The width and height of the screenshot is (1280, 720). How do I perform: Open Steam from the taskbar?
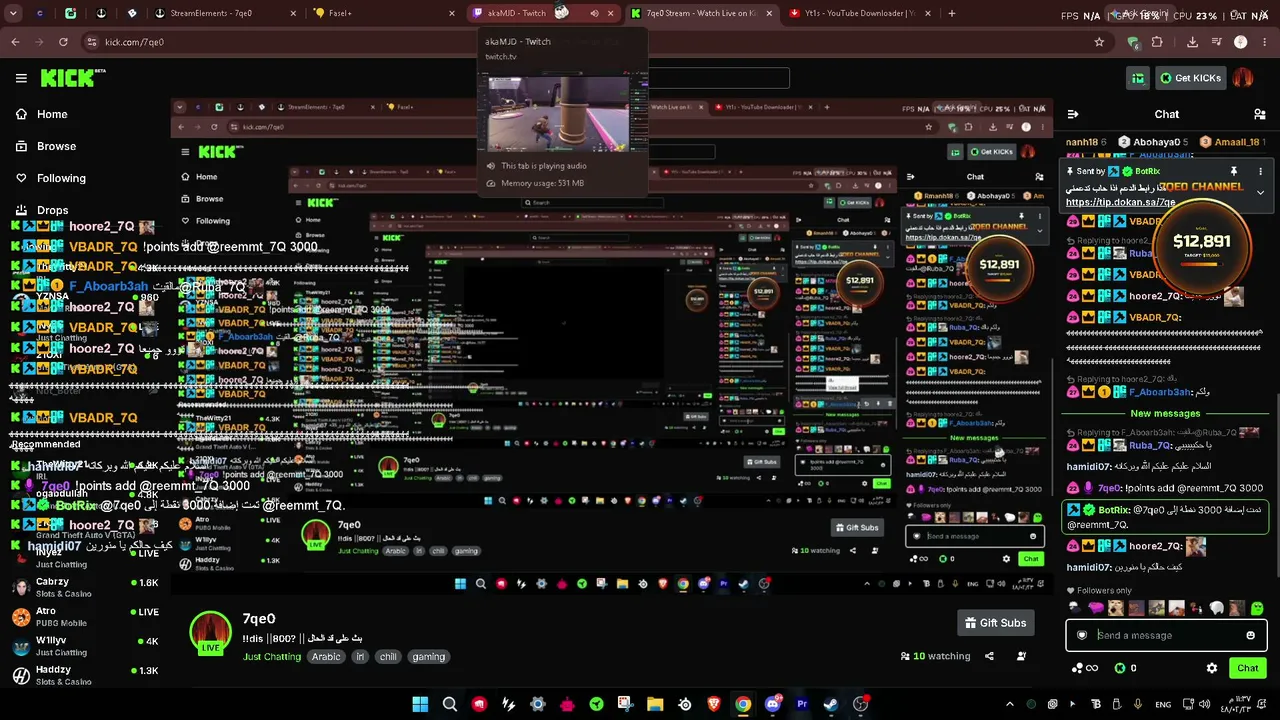[x=831, y=704]
